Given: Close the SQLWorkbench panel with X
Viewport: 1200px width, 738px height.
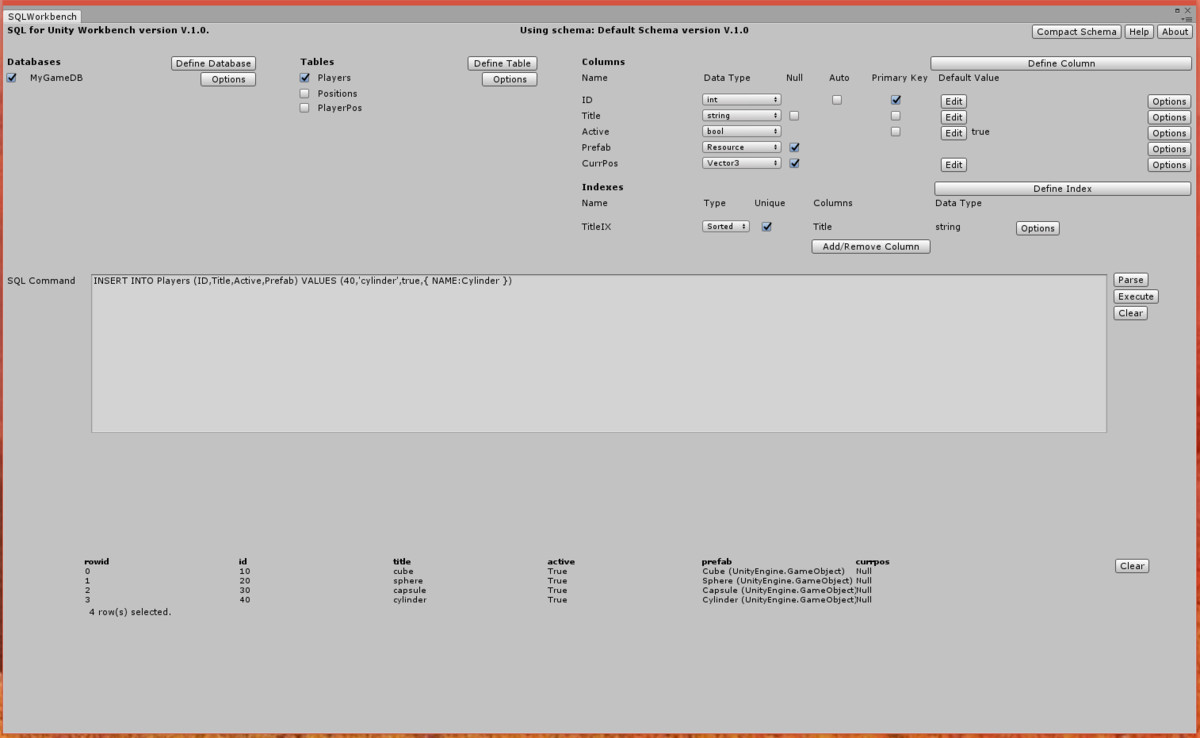Looking at the screenshot, I should 1188,10.
